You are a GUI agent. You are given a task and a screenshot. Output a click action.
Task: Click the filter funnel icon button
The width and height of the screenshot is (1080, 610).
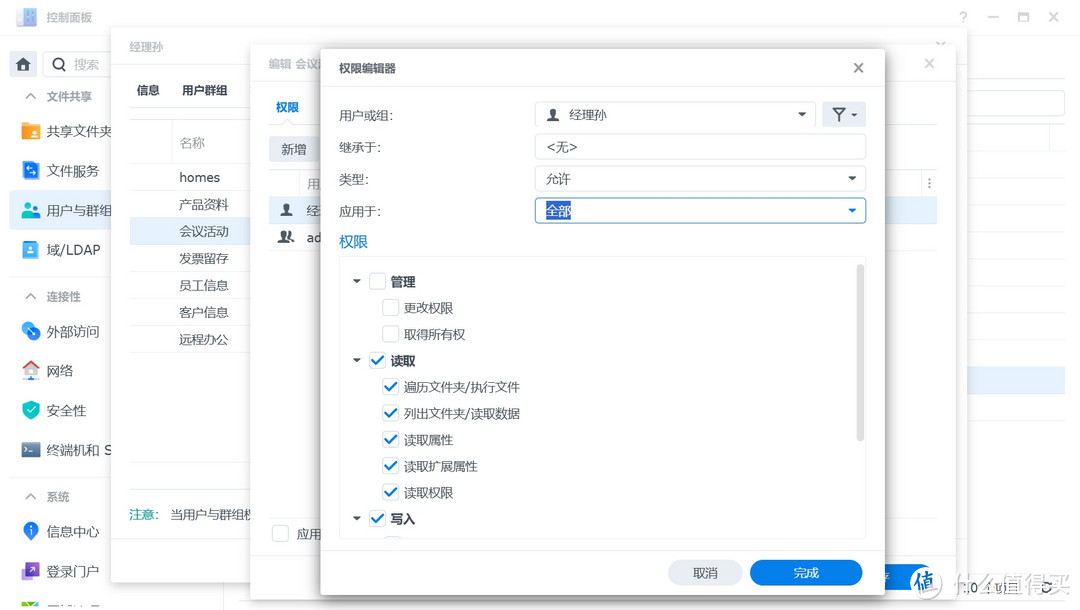point(843,115)
